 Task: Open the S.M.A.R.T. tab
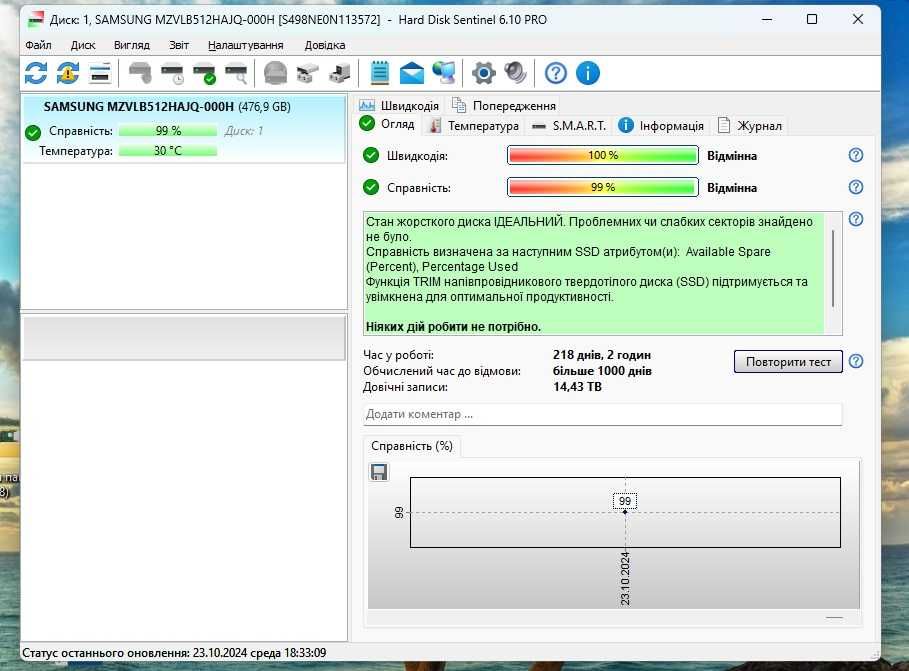[569, 126]
